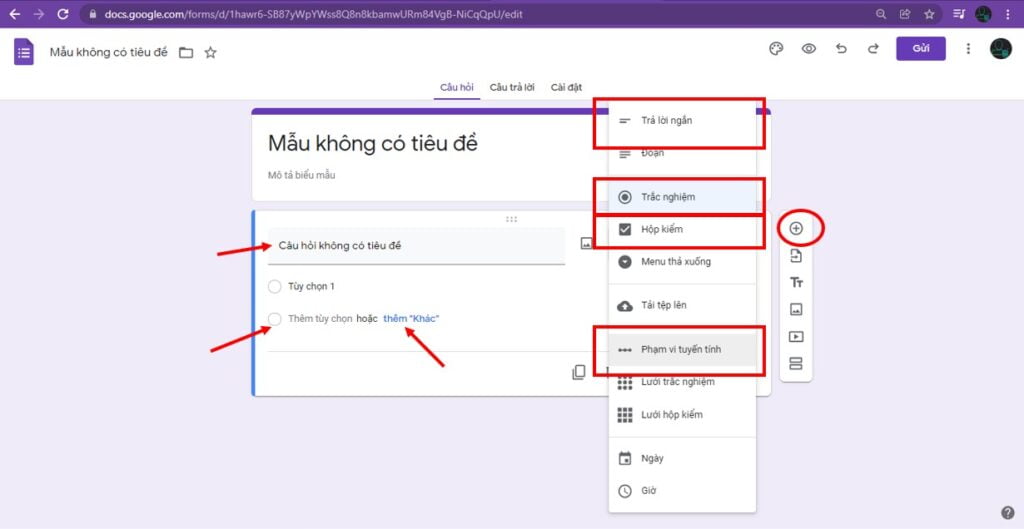1024x529 pixels.
Task: Star the form next to title
Action: 210,53
